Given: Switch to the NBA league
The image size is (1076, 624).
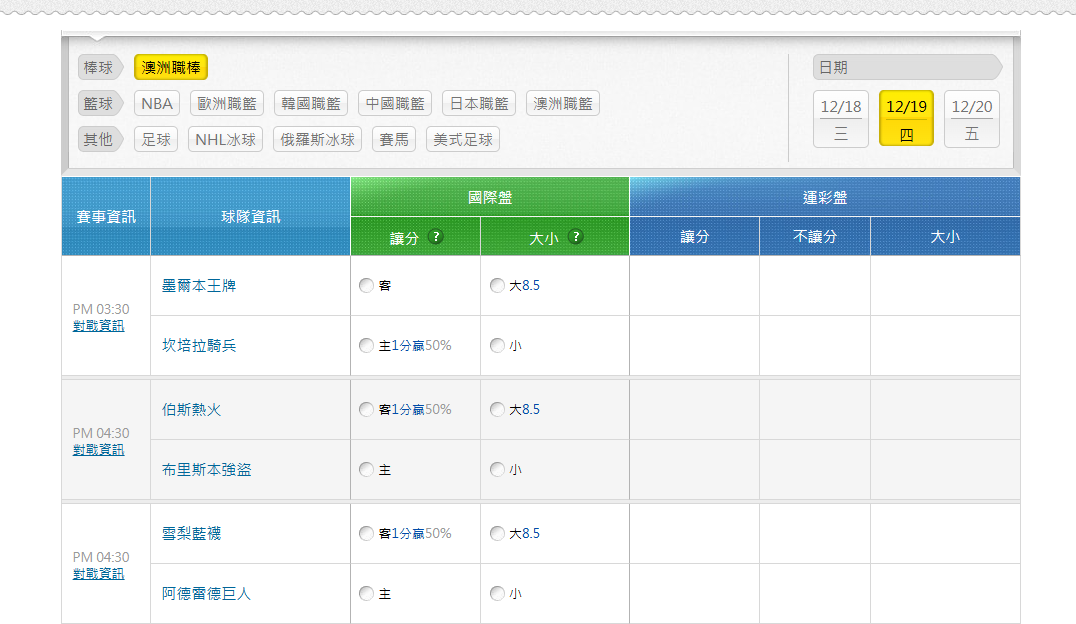Looking at the screenshot, I should pos(156,104).
